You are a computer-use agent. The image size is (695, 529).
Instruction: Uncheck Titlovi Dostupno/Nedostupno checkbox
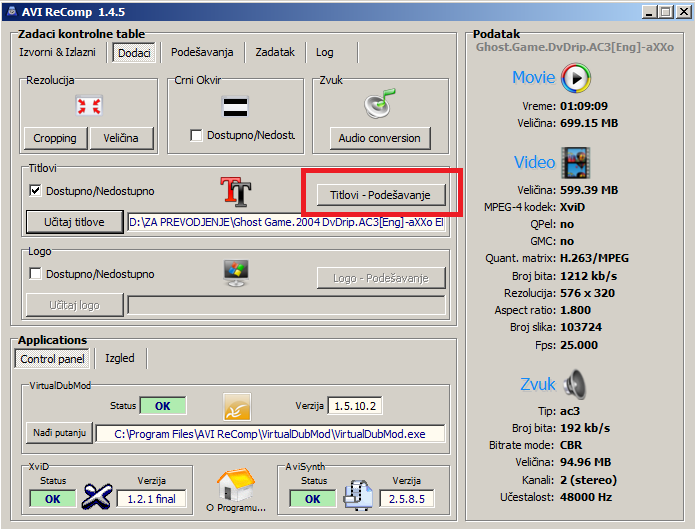coord(35,191)
